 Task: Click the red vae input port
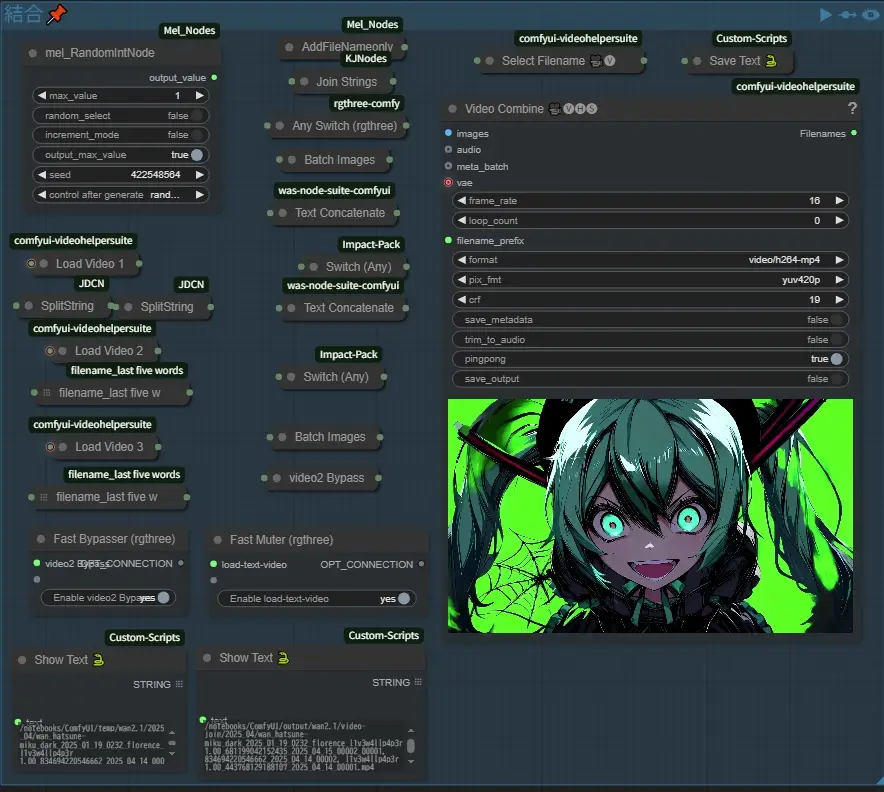pos(448,182)
